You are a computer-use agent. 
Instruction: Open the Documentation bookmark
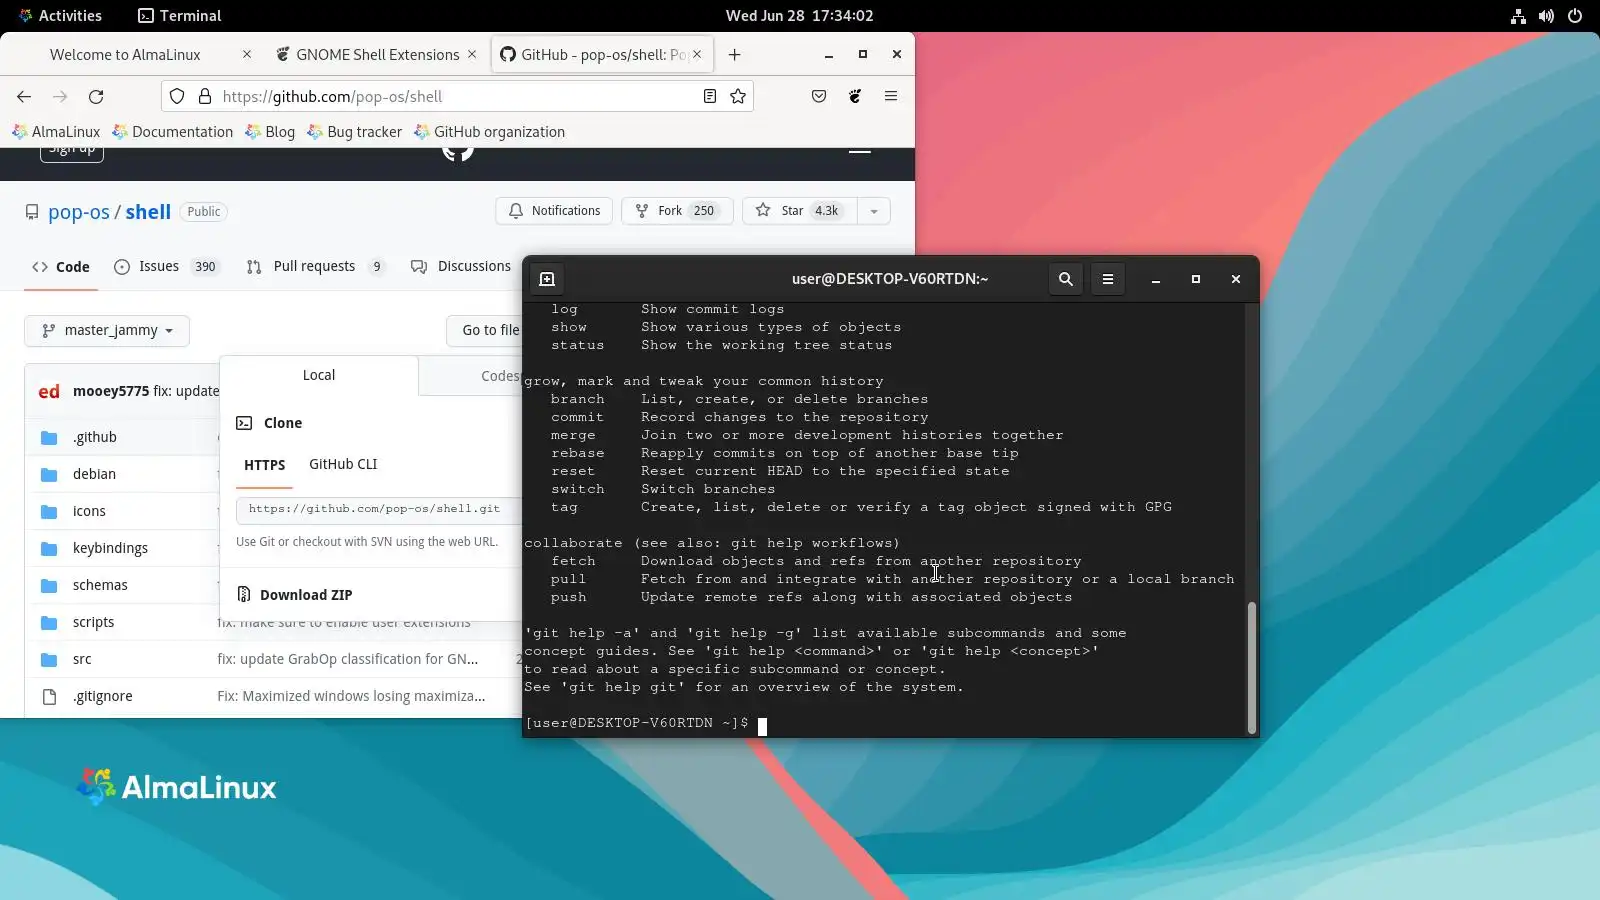pyautogui.click(x=173, y=132)
